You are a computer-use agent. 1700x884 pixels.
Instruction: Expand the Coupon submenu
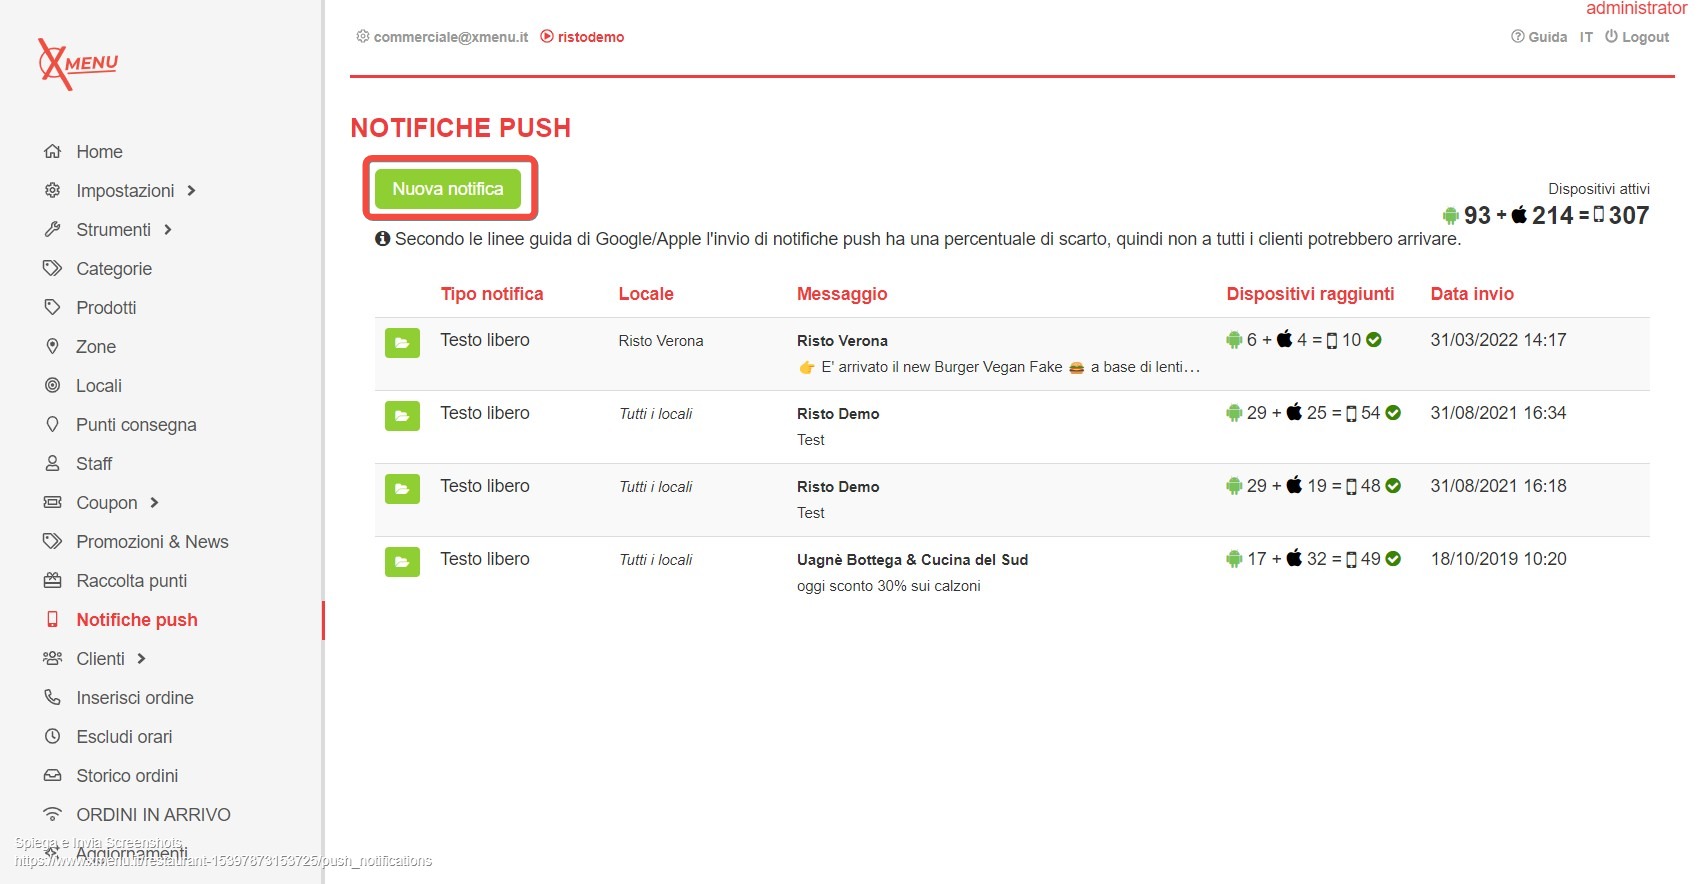tap(155, 503)
